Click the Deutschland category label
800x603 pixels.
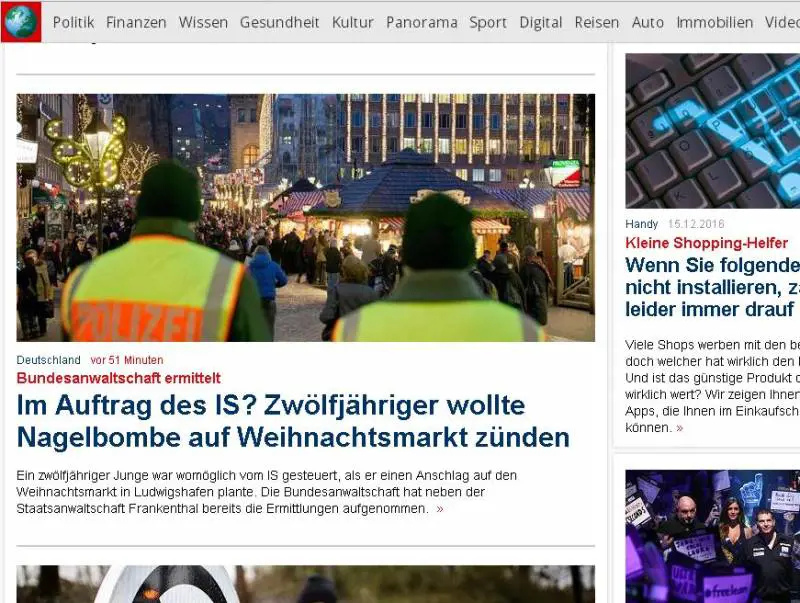(49, 360)
